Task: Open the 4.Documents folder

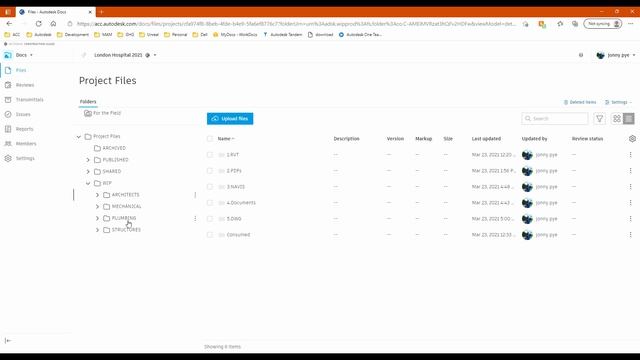Action: (x=241, y=203)
